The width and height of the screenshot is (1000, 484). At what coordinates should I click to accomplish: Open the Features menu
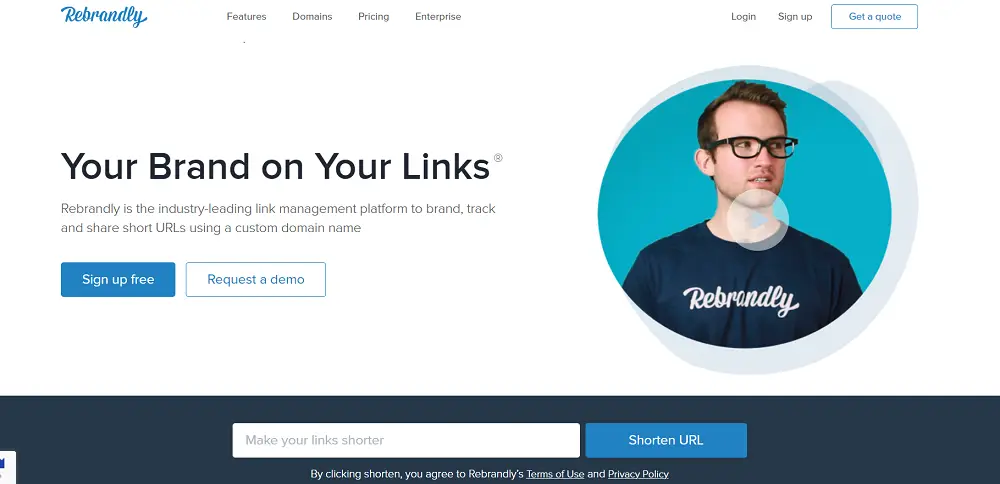point(246,17)
